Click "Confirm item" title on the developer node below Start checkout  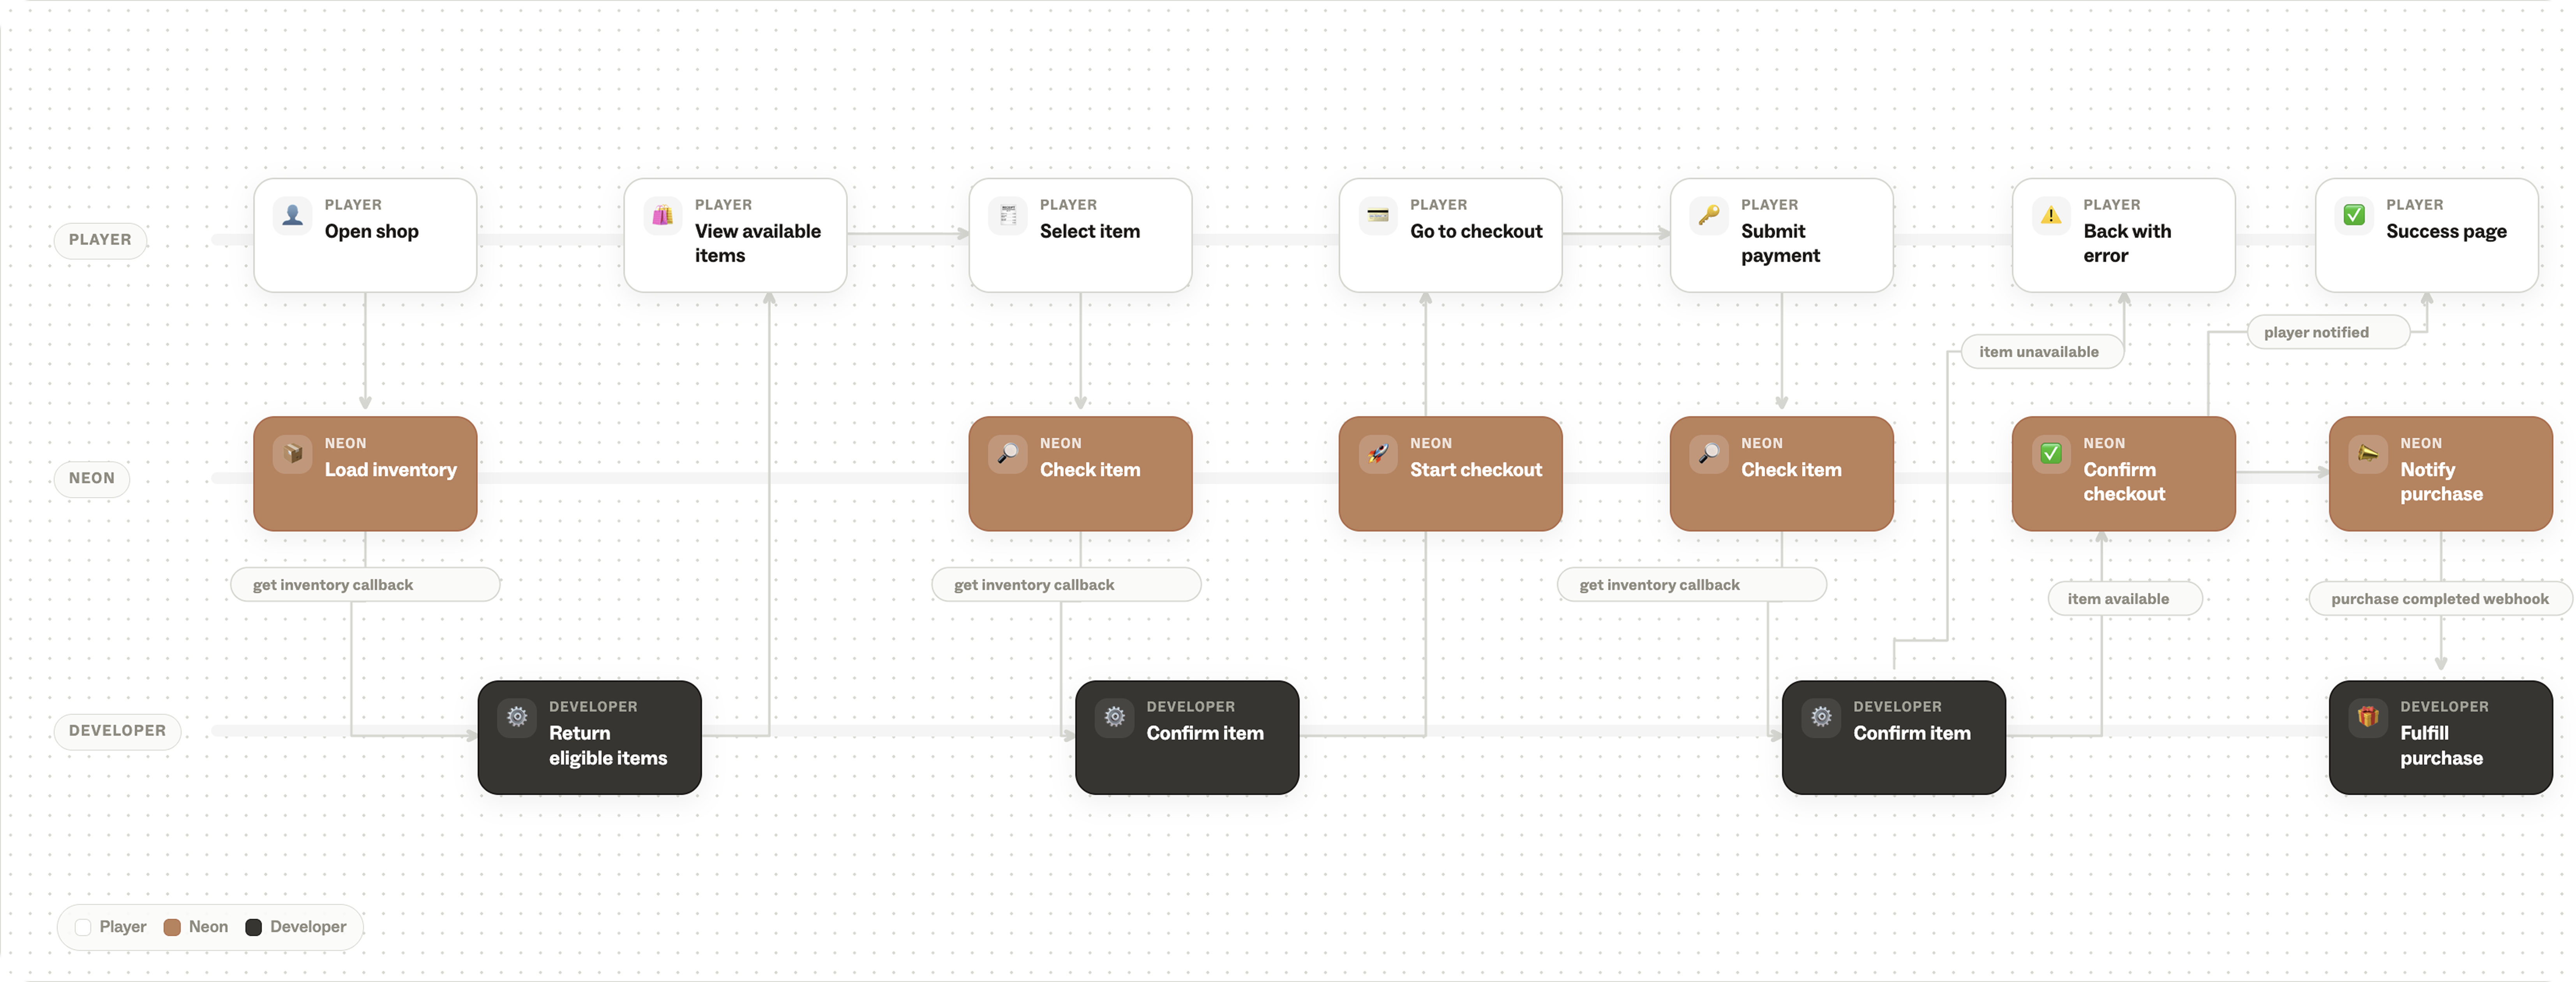(x=1205, y=734)
